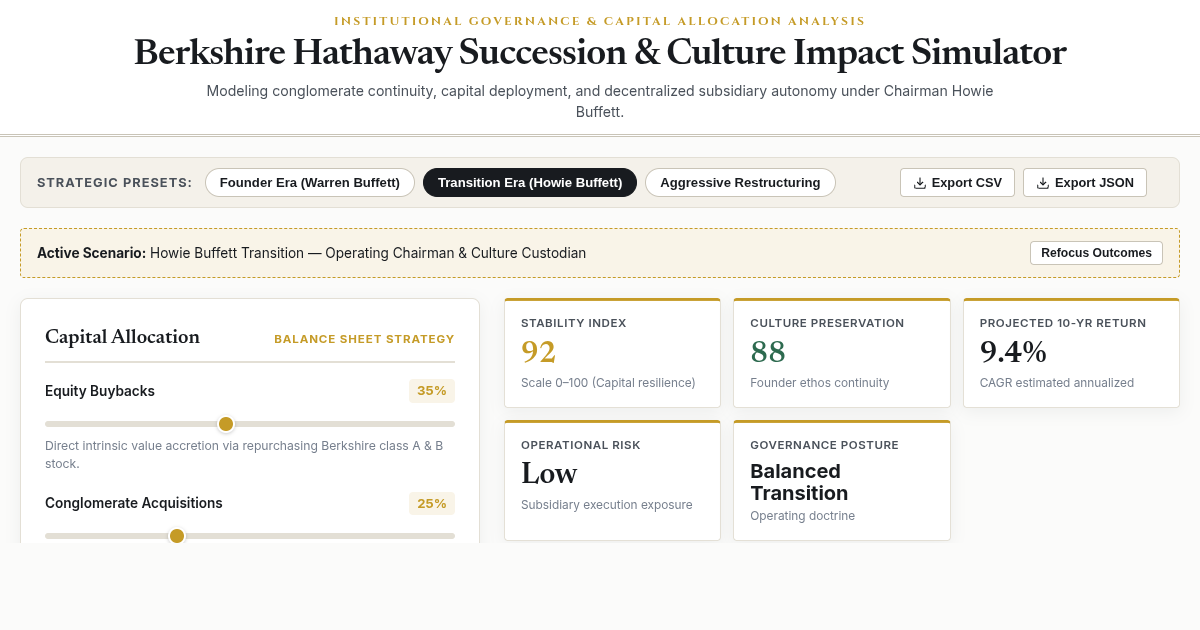Select Transition Era (Howie Buffett) preset
This screenshot has width=1200, height=630.
point(530,182)
